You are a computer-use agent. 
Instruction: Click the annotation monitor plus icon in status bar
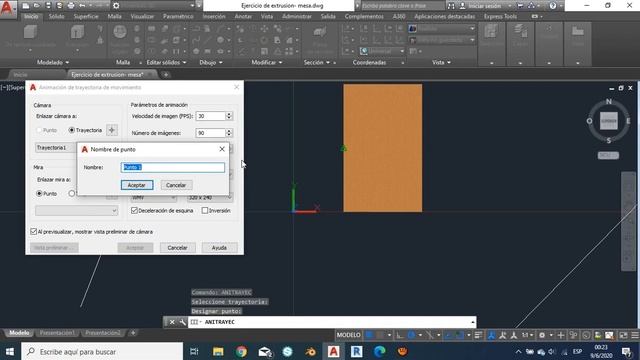click(561, 335)
